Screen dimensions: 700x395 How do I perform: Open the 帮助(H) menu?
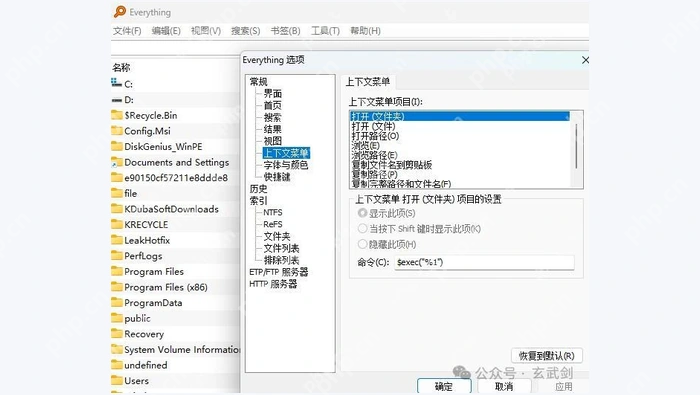[365, 31]
